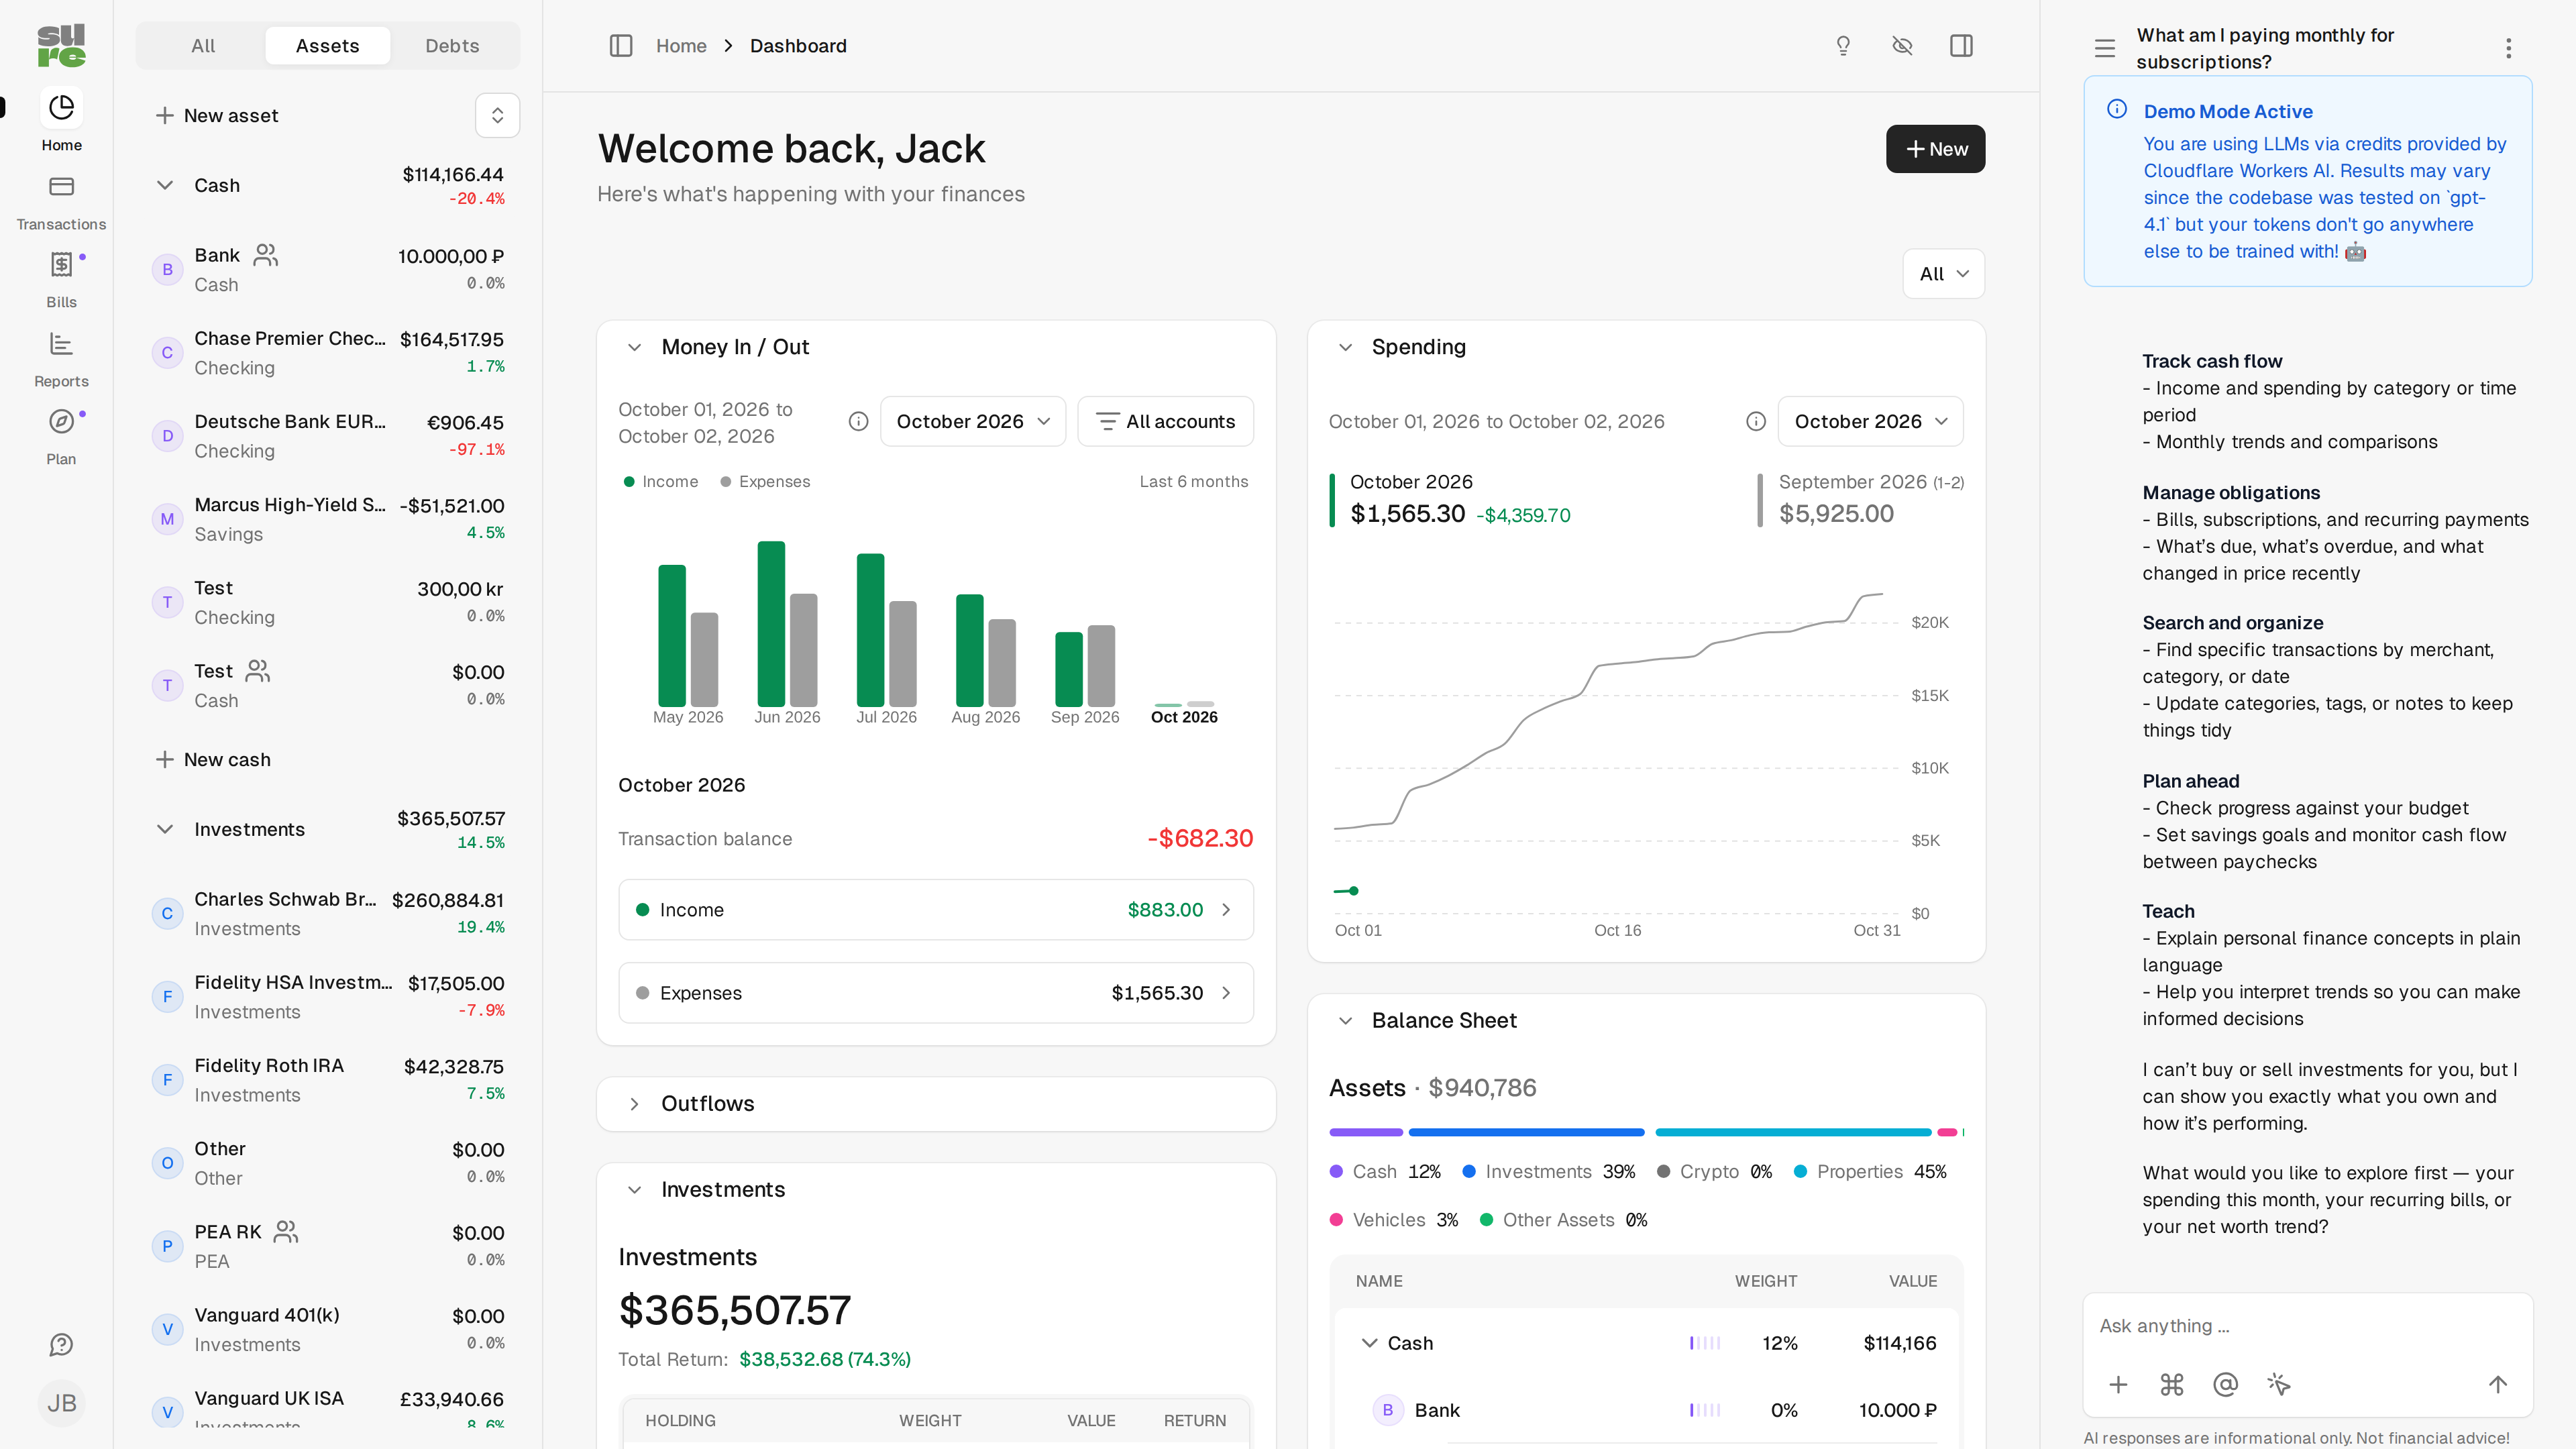Viewport: 2576px width, 1449px height.
Task: Click the Home pie chart icon
Action: (61, 107)
